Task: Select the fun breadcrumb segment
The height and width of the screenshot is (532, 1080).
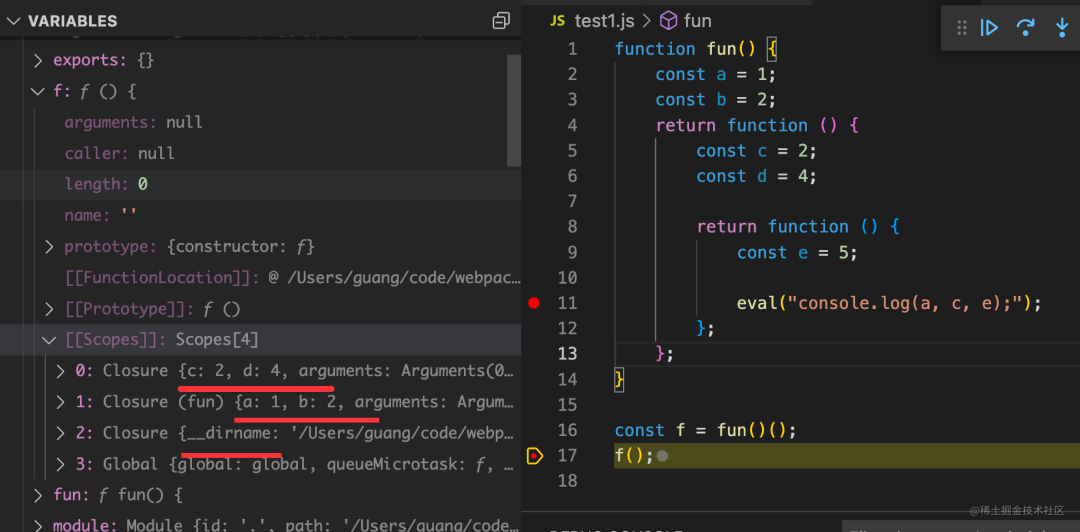Action: click(698, 21)
